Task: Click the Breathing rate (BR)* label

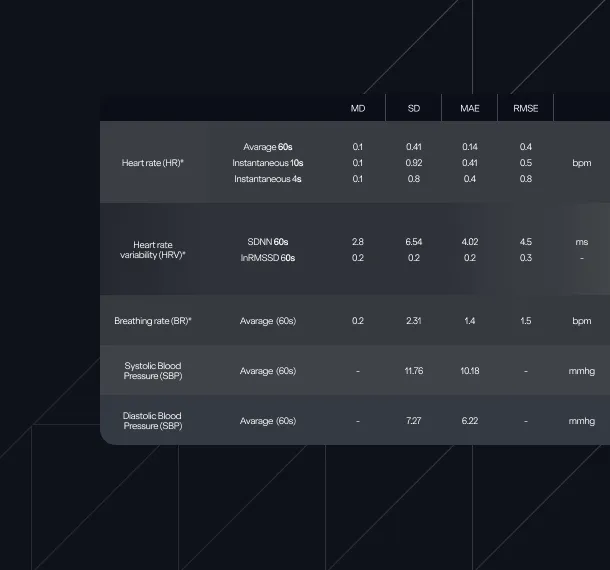Action: 152,321
